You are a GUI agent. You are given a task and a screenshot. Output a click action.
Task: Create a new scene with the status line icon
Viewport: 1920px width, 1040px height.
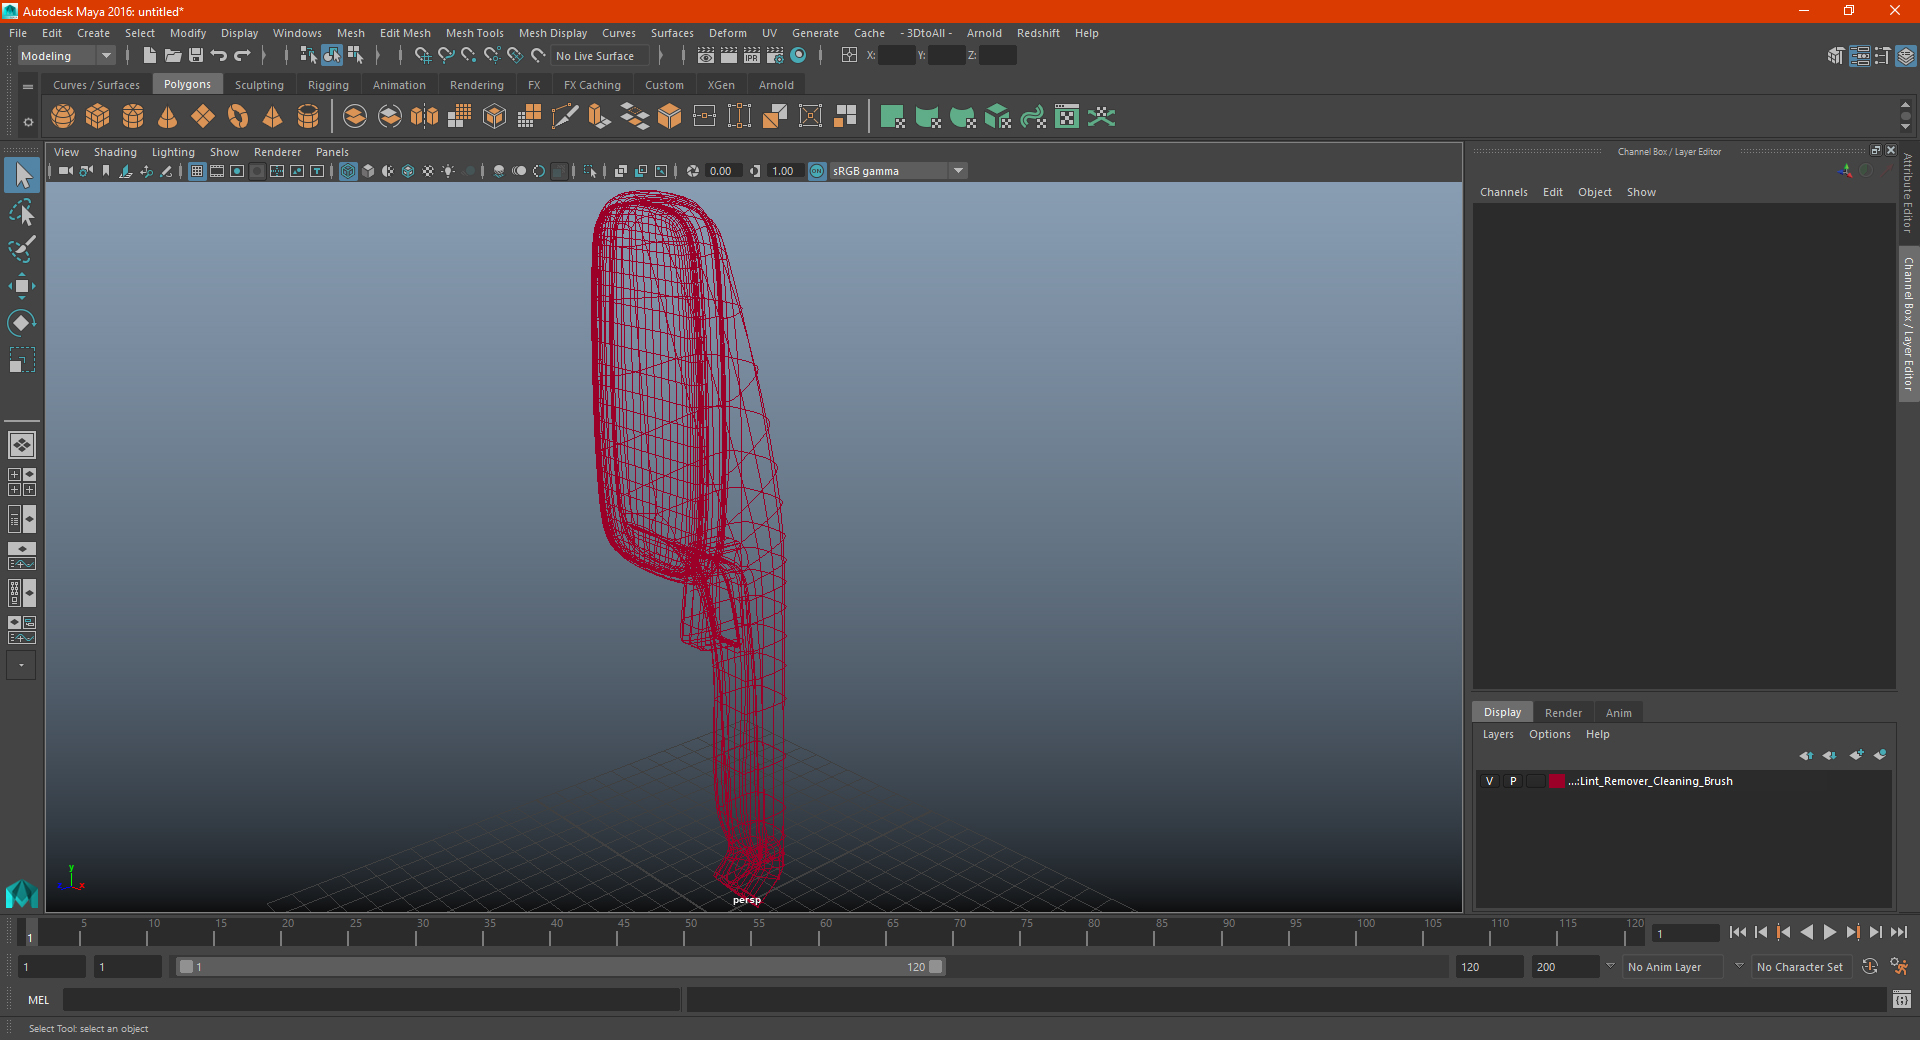(x=149, y=56)
